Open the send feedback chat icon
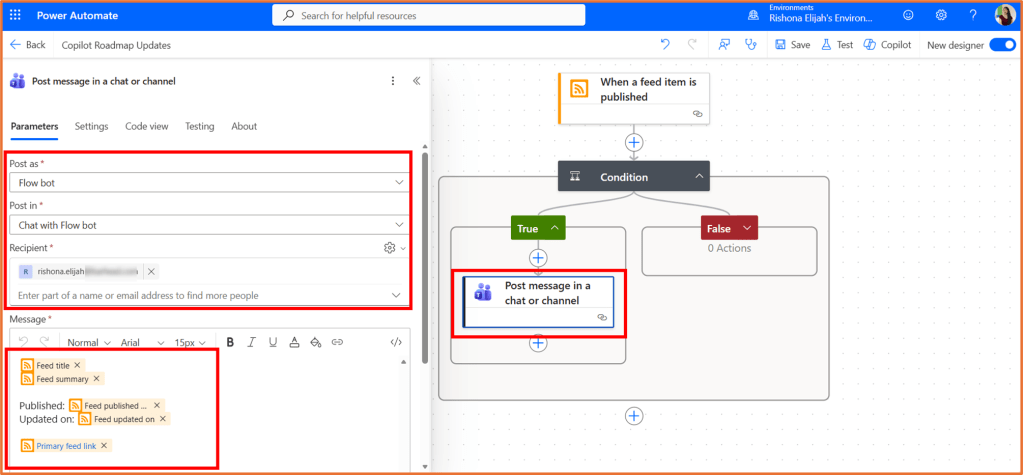1023x475 pixels. [724, 44]
